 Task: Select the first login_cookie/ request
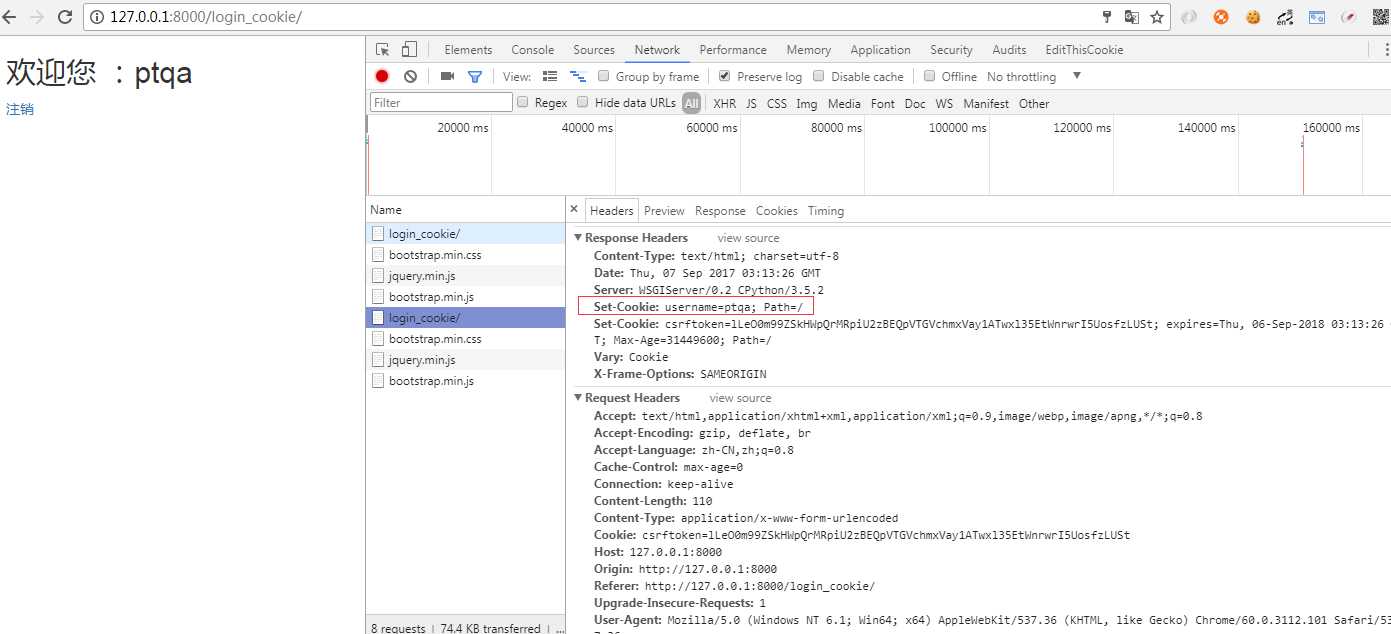tap(466, 233)
